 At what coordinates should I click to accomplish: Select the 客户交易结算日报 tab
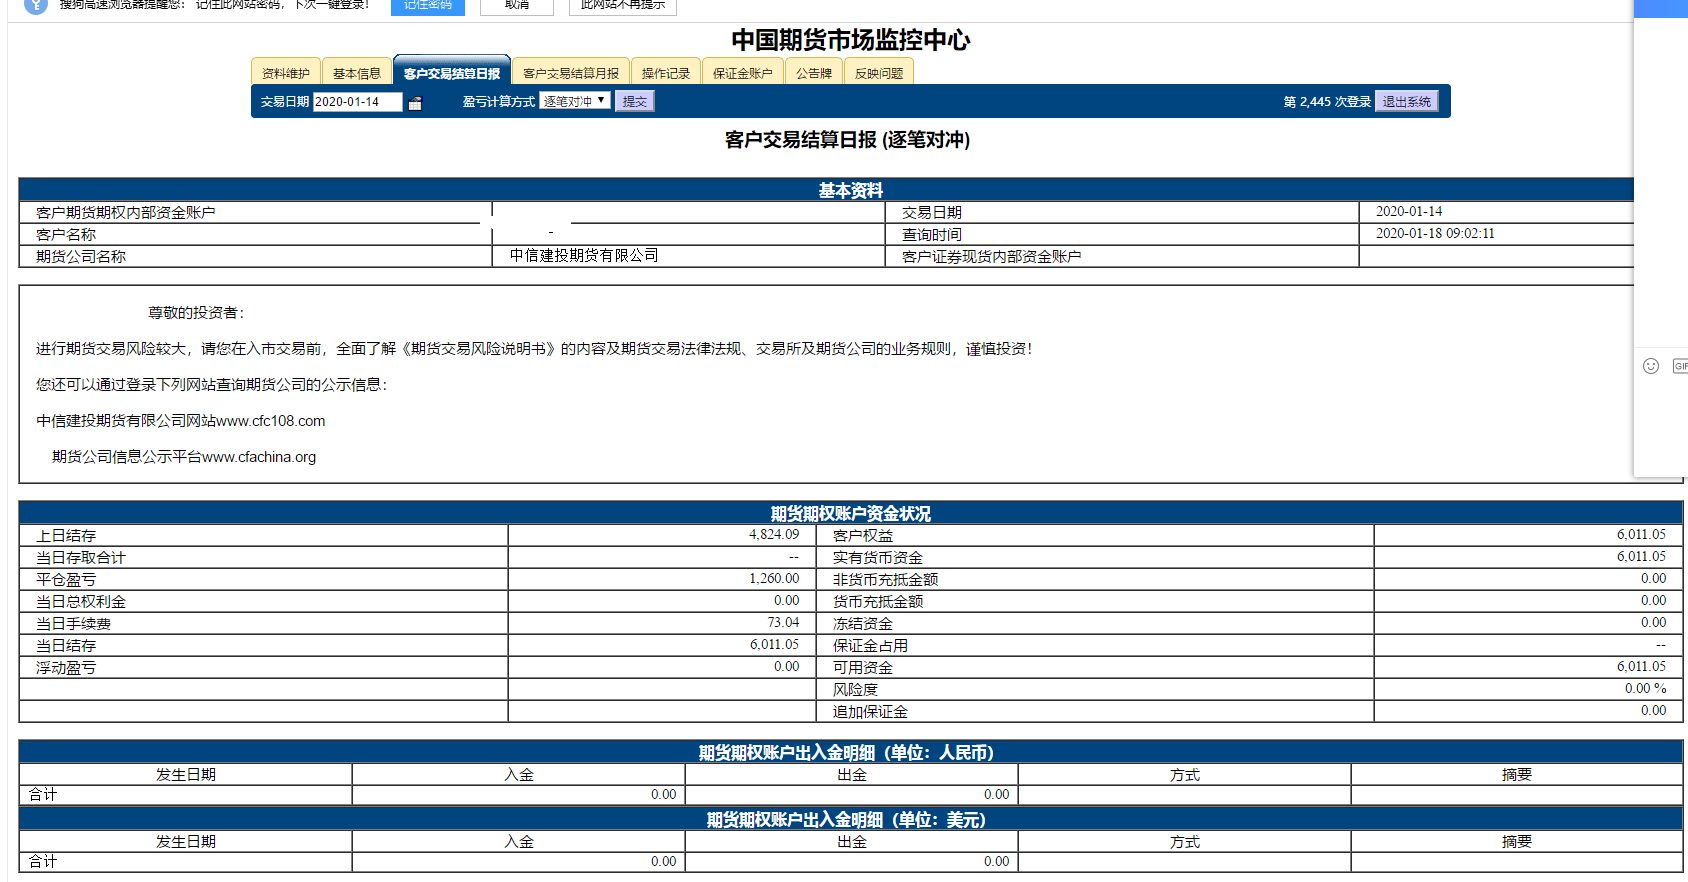(452, 73)
